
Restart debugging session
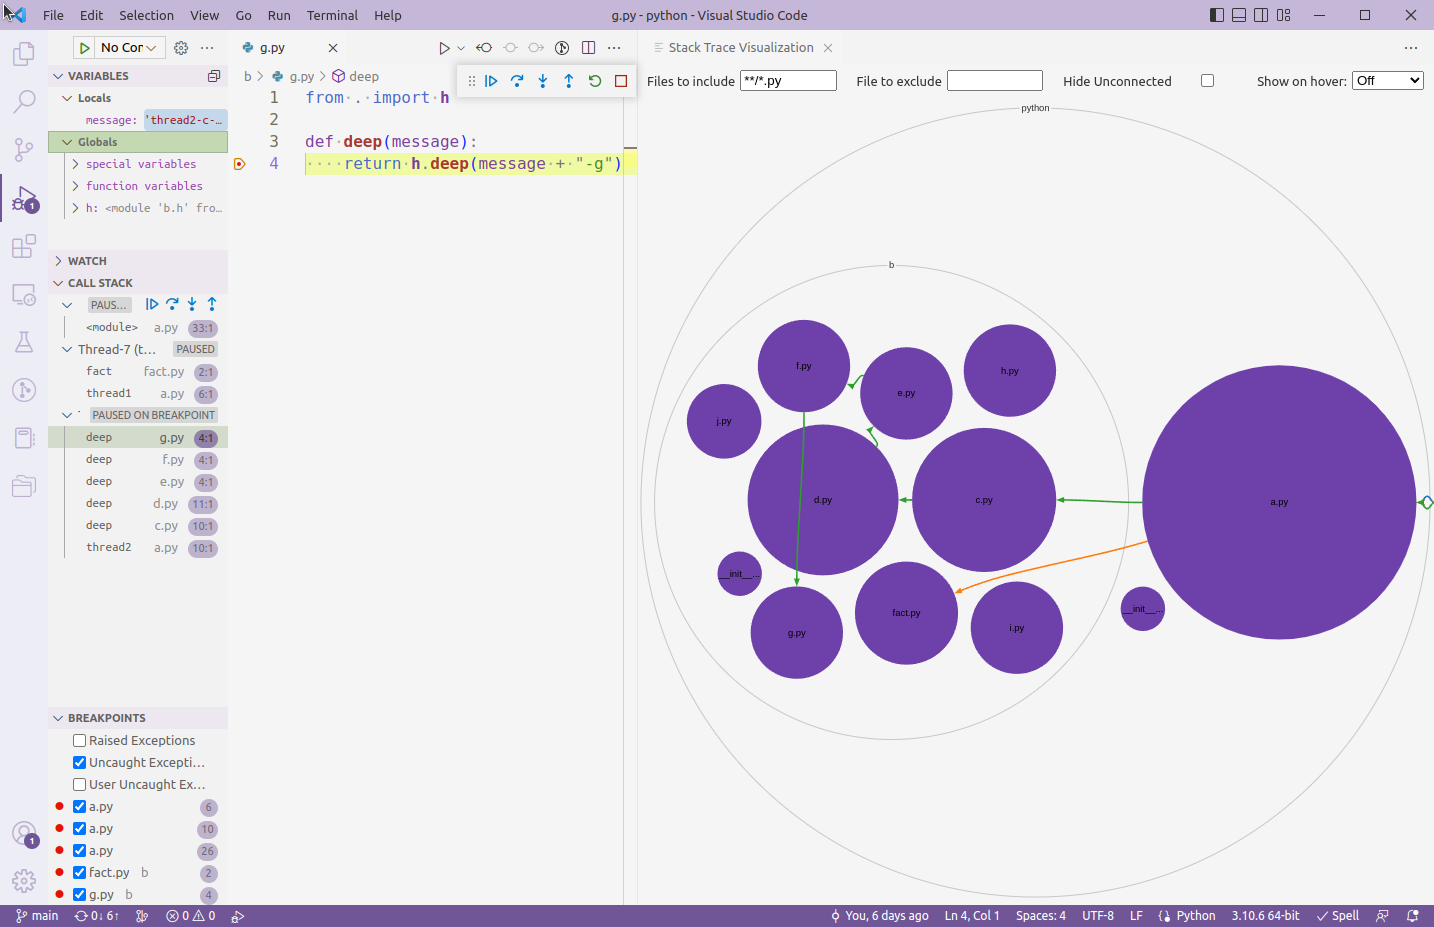(595, 81)
